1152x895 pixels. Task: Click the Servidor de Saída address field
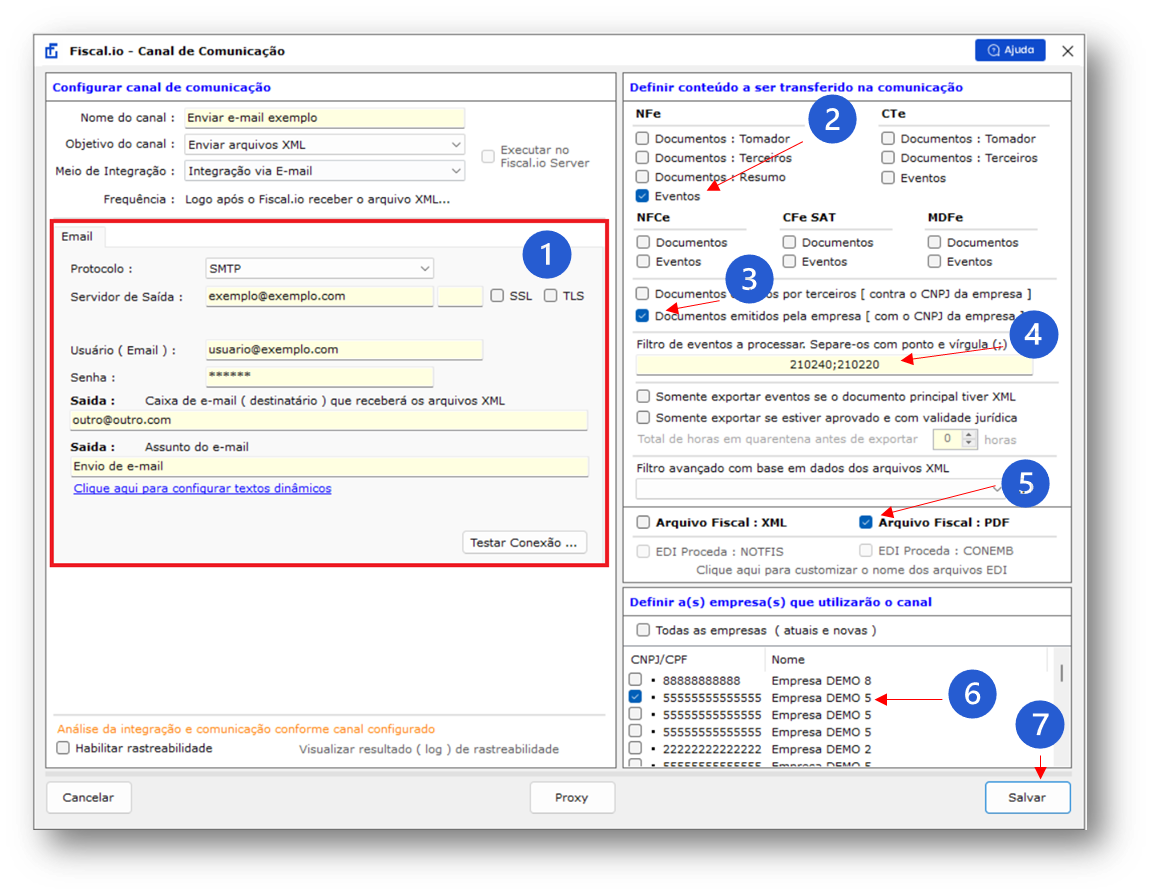[319, 296]
